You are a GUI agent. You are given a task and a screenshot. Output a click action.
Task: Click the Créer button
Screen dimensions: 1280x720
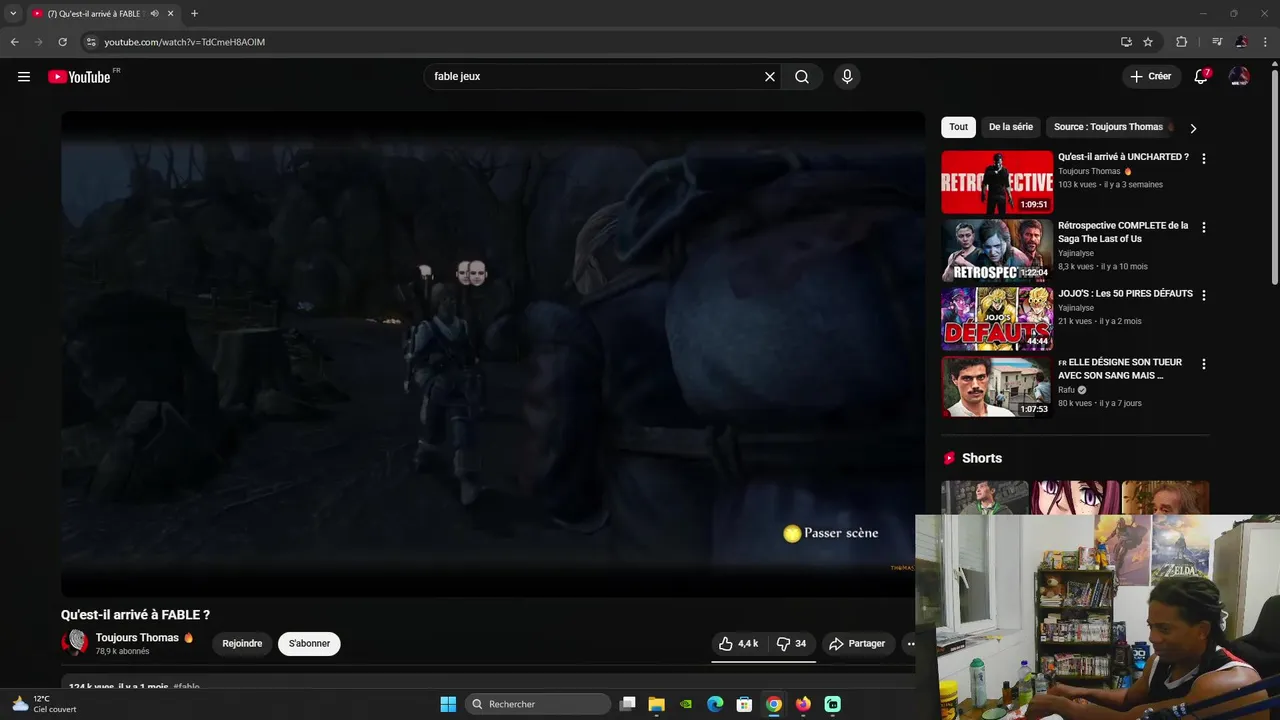(1150, 76)
